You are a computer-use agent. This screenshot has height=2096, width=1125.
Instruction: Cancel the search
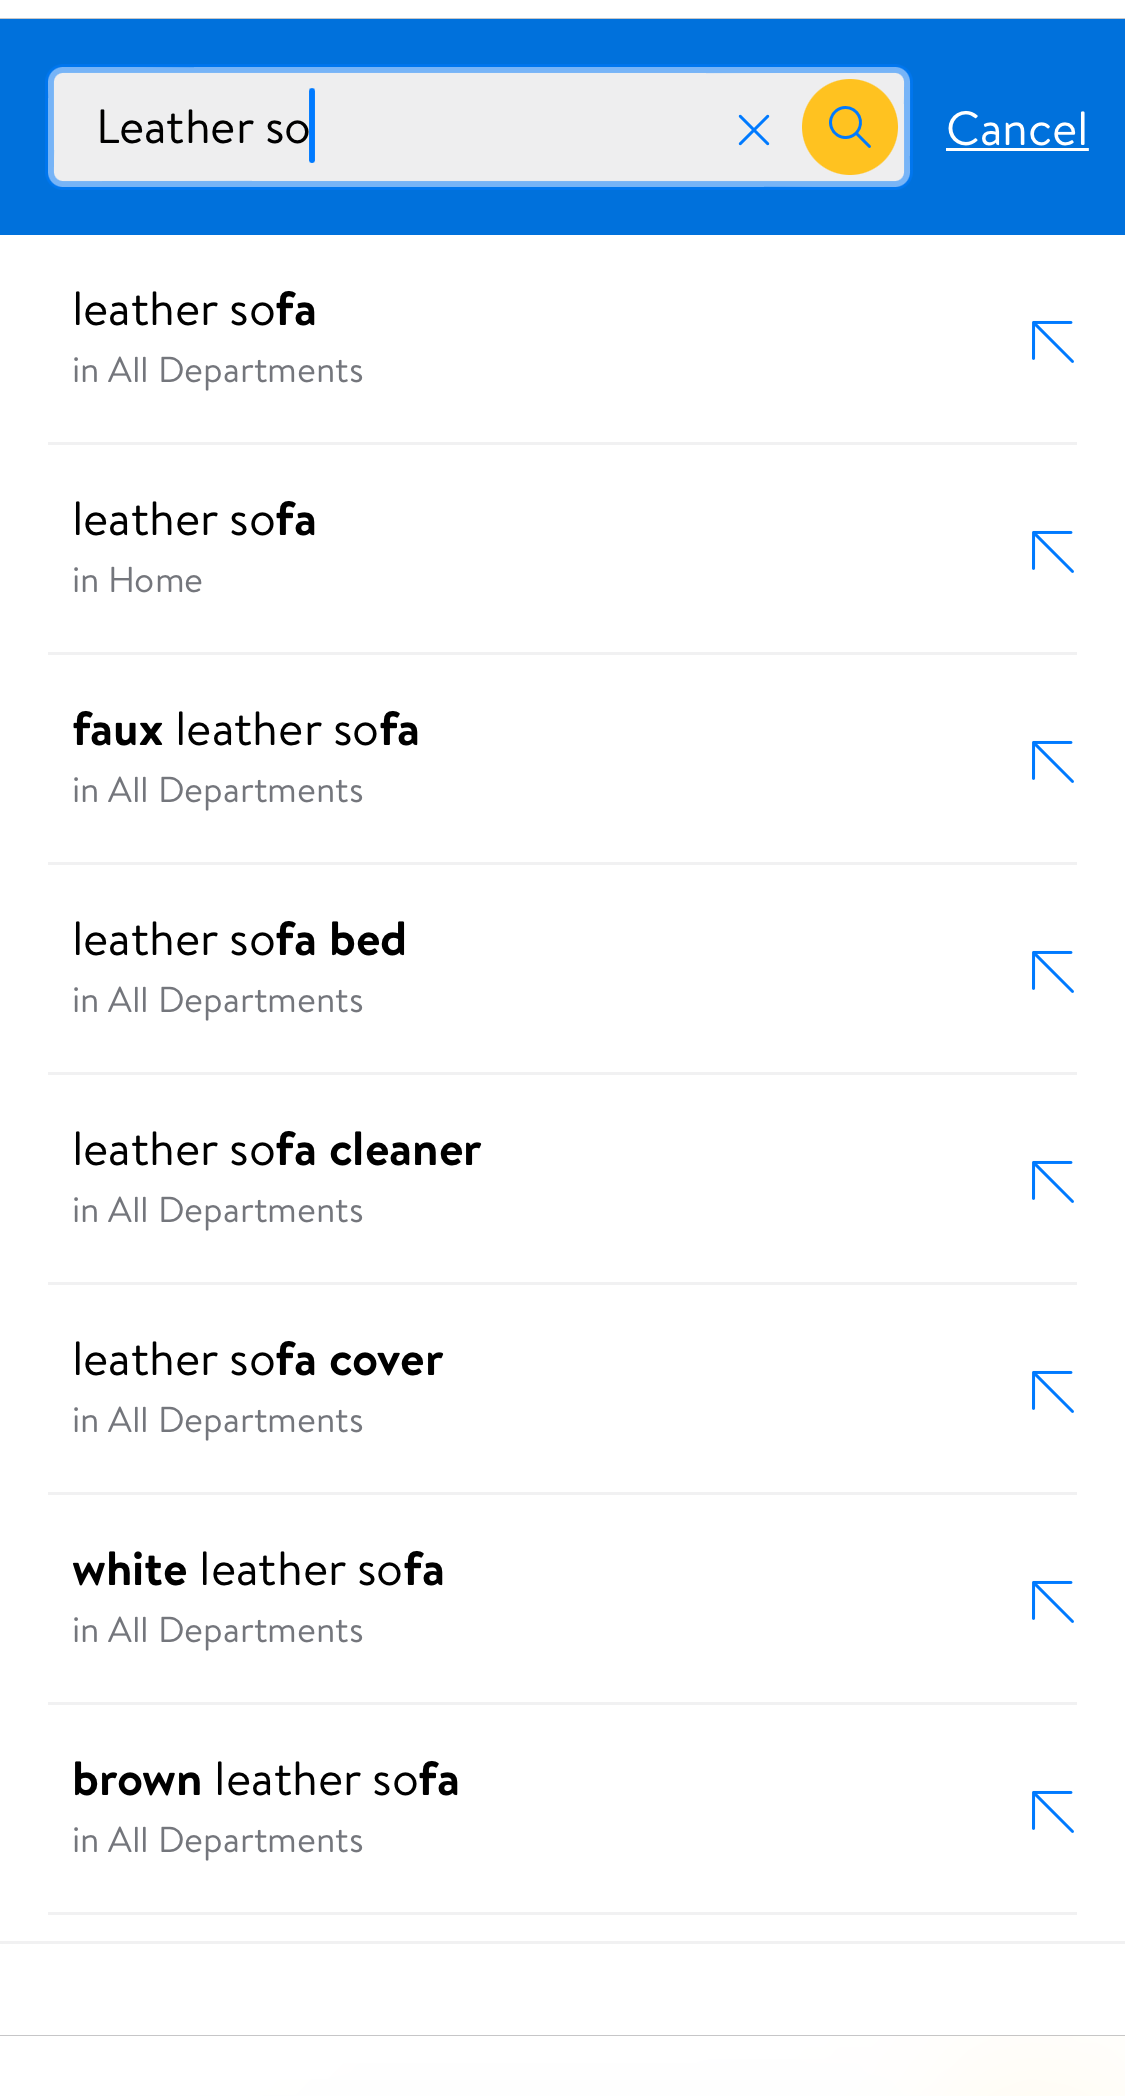click(1016, 129)
